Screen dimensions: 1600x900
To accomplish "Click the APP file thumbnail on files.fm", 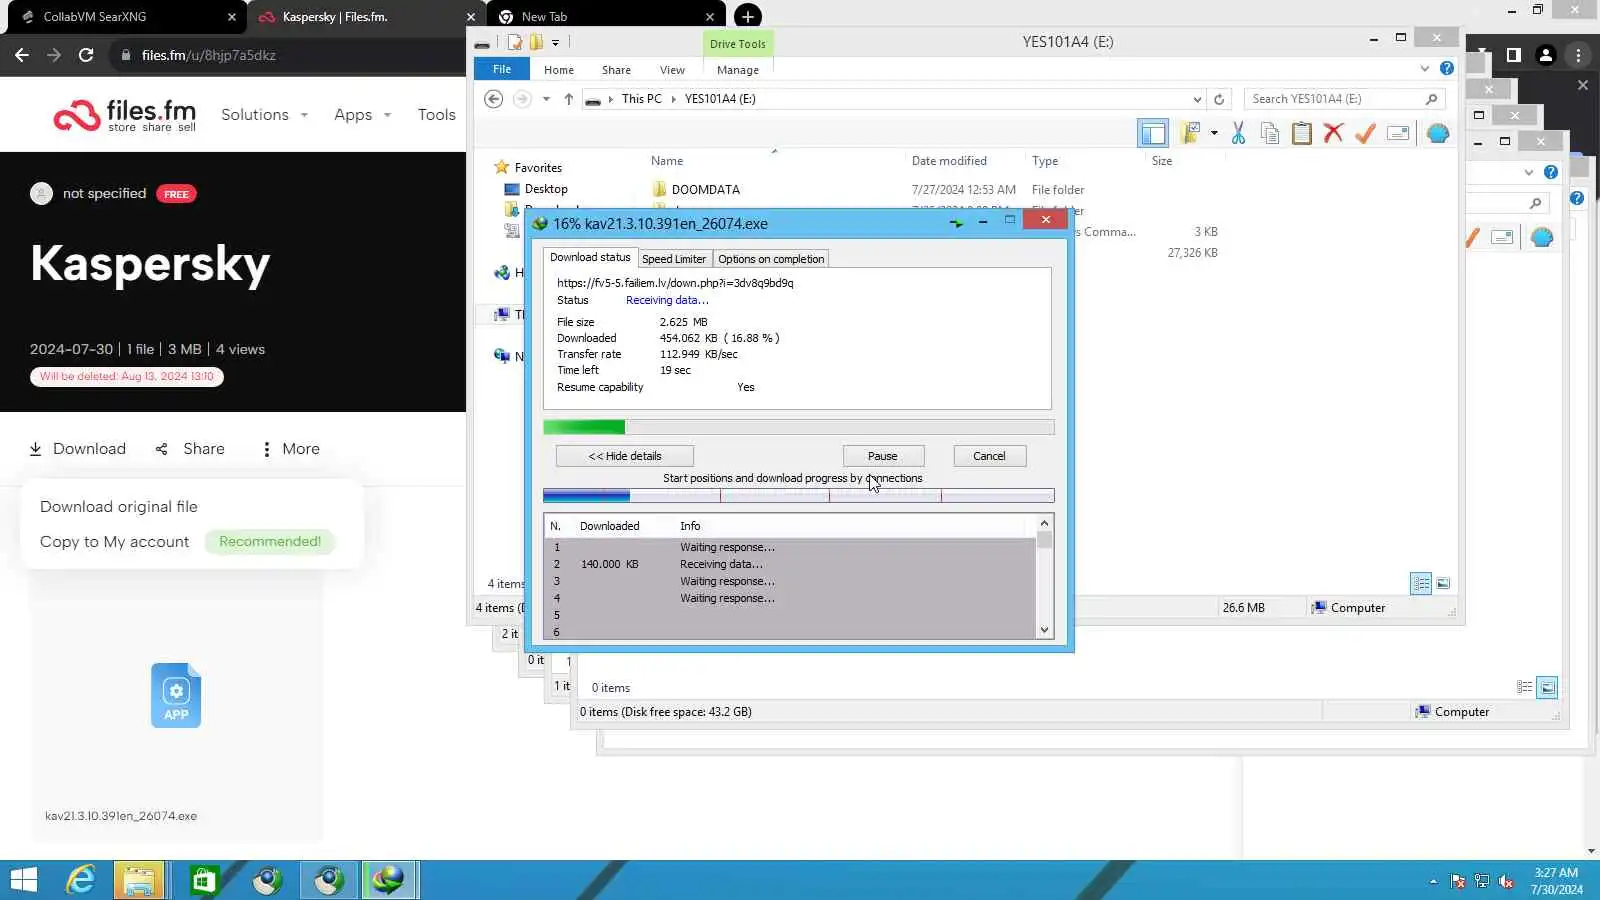I will point(176,695).
